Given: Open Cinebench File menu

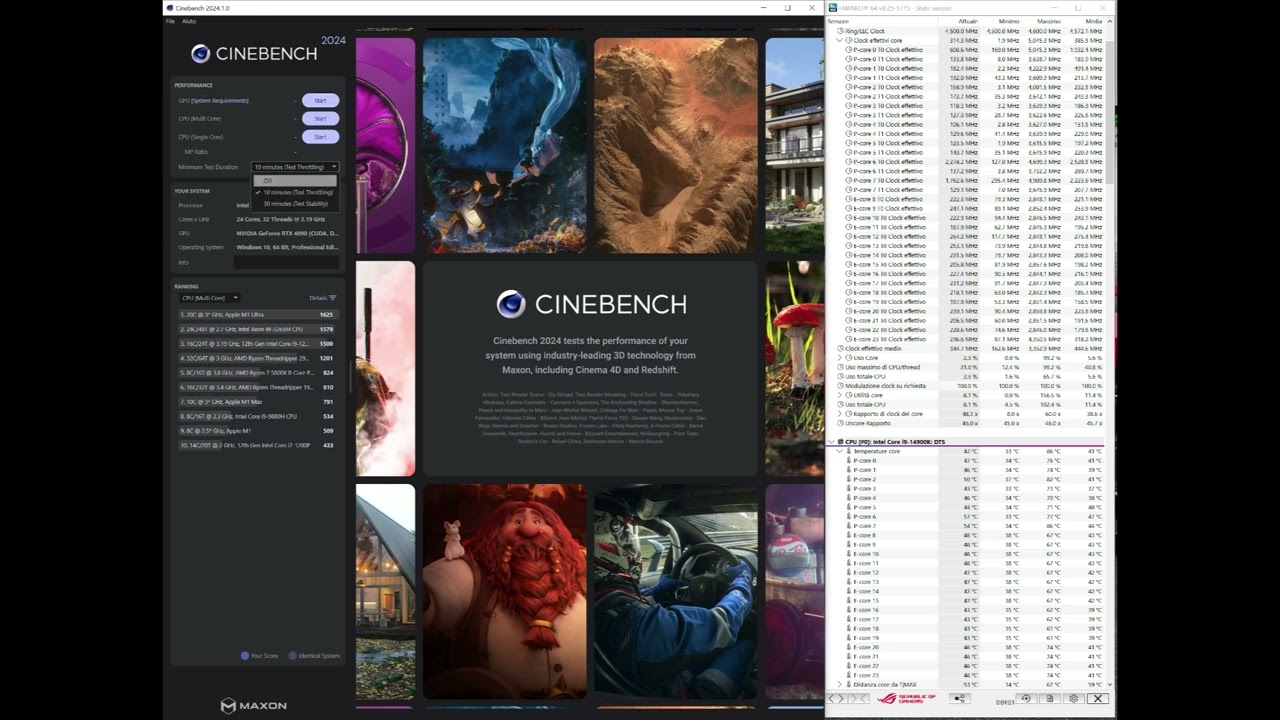Looking at the screenshot, I should click(170, 21).
